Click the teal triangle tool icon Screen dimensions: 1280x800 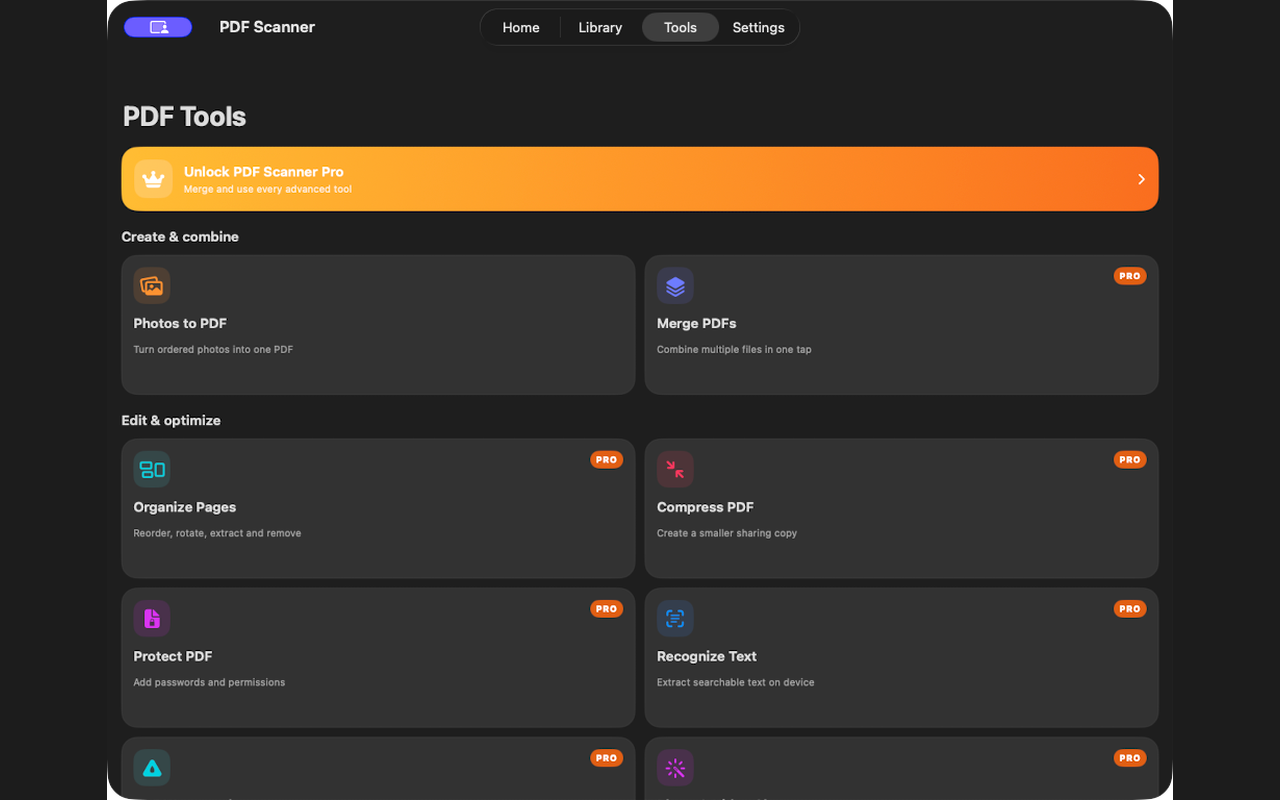152,768
